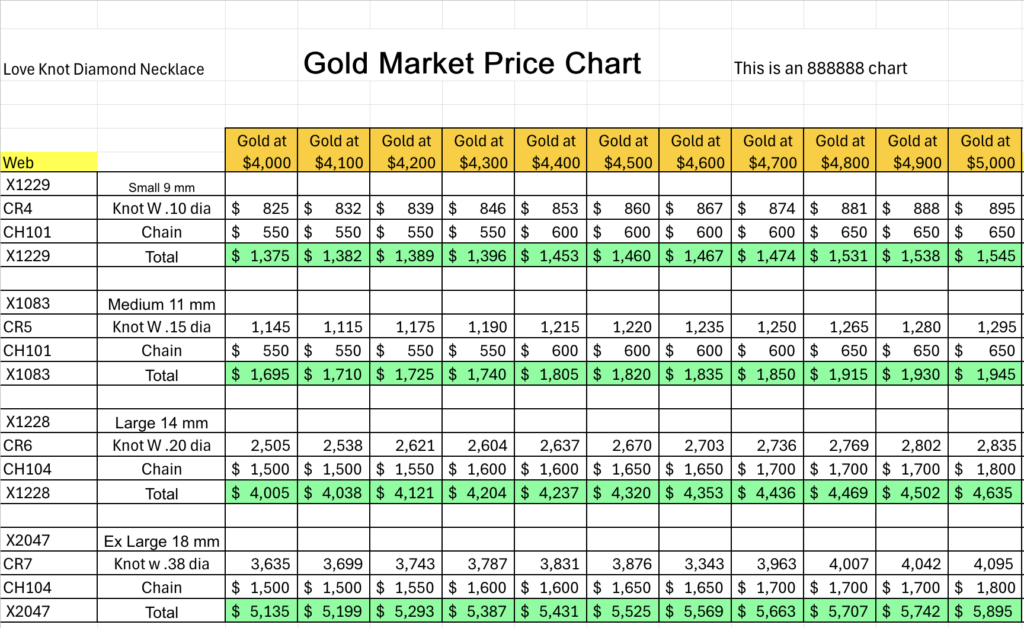Image resolution: width=1024 pixels, height=628 pixels.
Task: Select the "Large 14 mm" cell
Action: pyautogui.click(x=161, y=422)
